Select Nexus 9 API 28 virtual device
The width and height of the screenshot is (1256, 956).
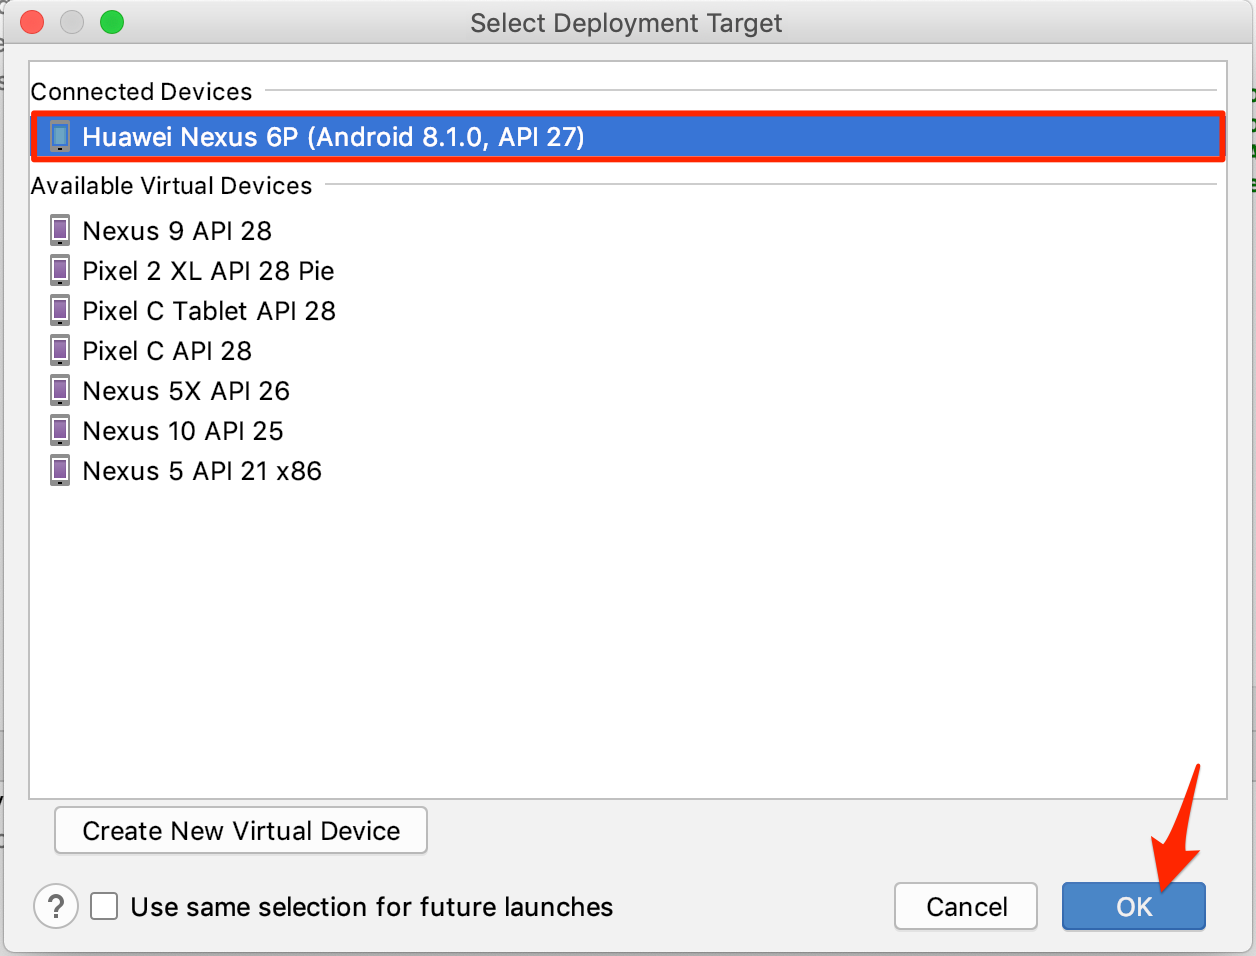point(177,231)
